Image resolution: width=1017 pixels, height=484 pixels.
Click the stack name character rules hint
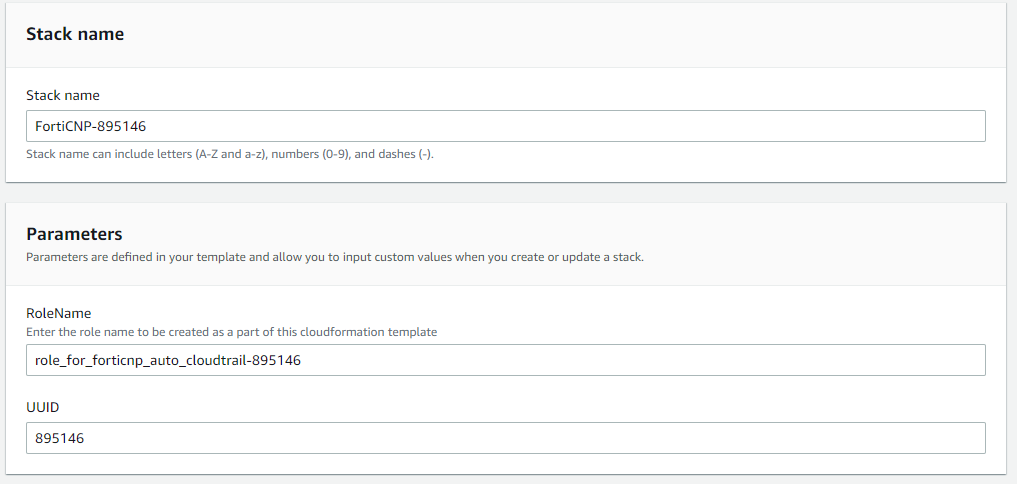tap(232, 154)
